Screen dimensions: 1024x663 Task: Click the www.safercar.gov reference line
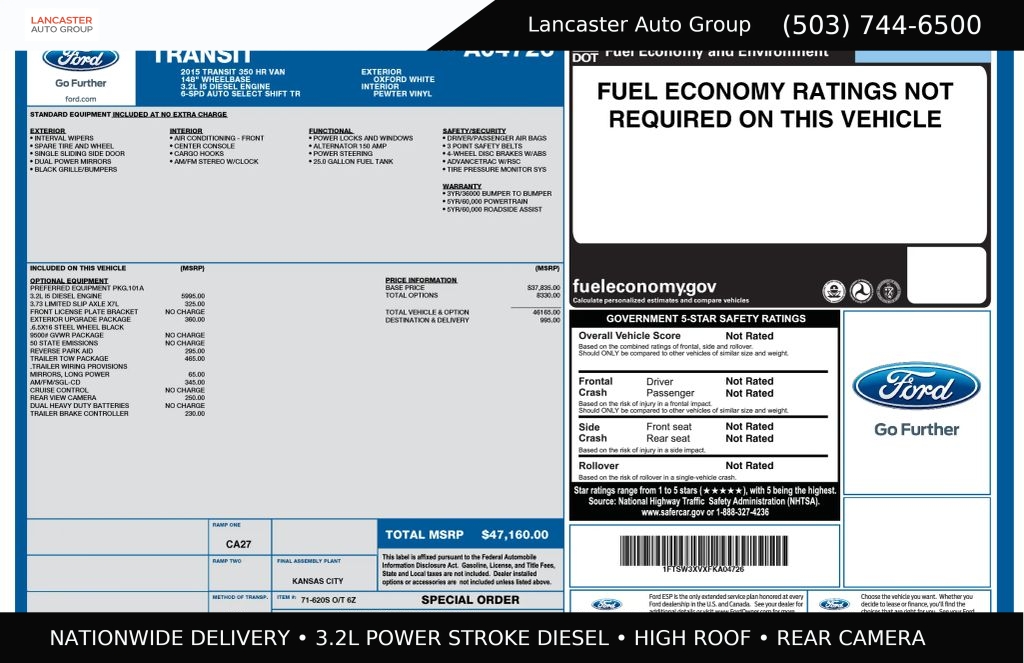click(705, 512)
